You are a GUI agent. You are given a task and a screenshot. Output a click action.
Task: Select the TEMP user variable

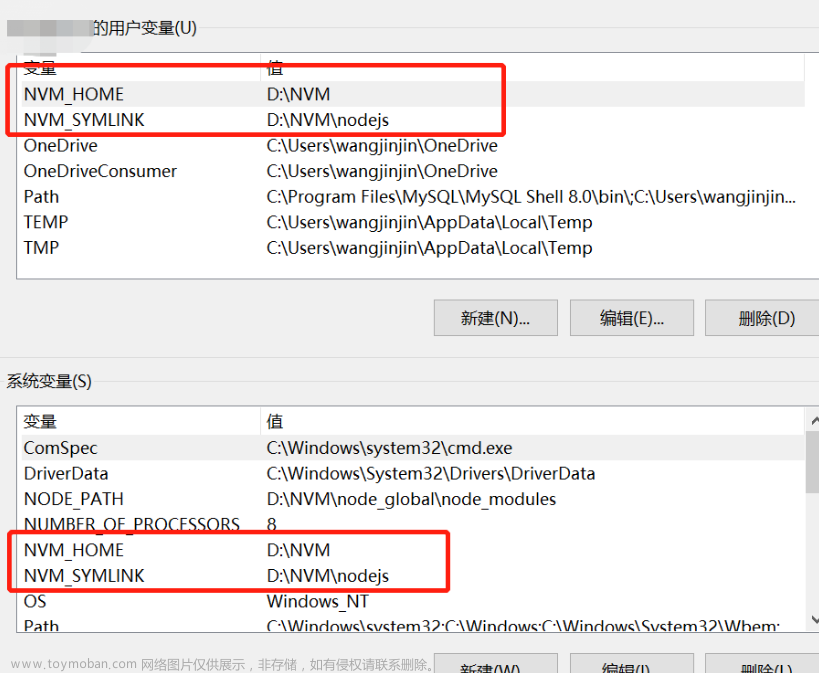(413, 222)
